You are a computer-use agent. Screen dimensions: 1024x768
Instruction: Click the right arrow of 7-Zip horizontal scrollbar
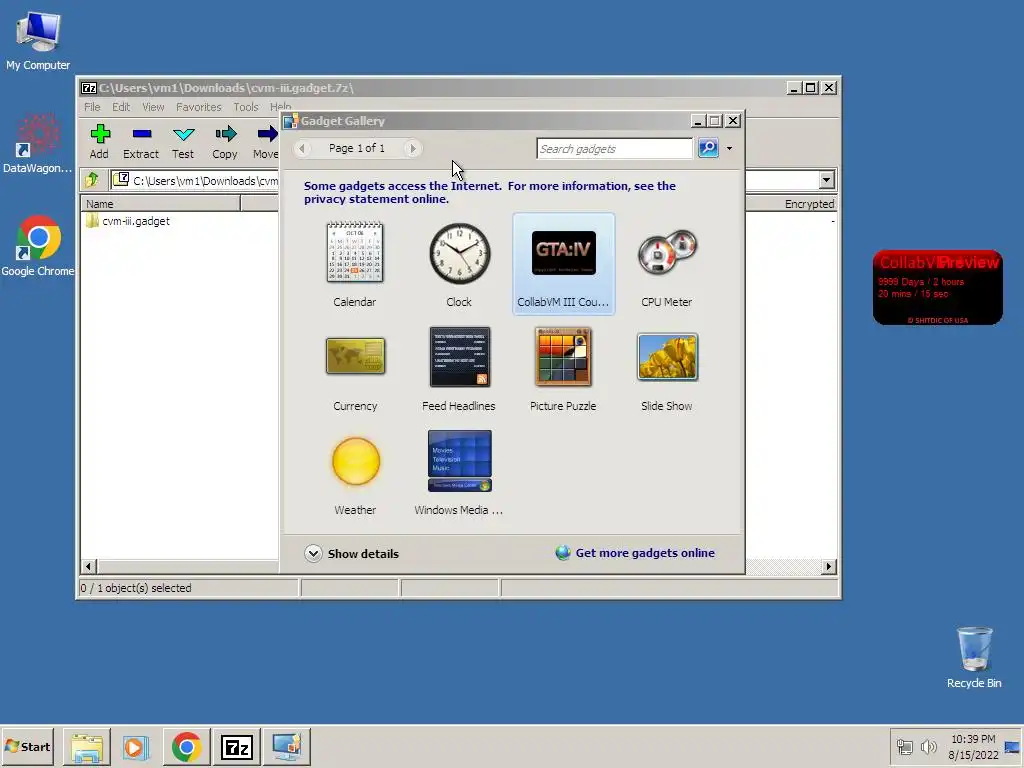point(829,566)
